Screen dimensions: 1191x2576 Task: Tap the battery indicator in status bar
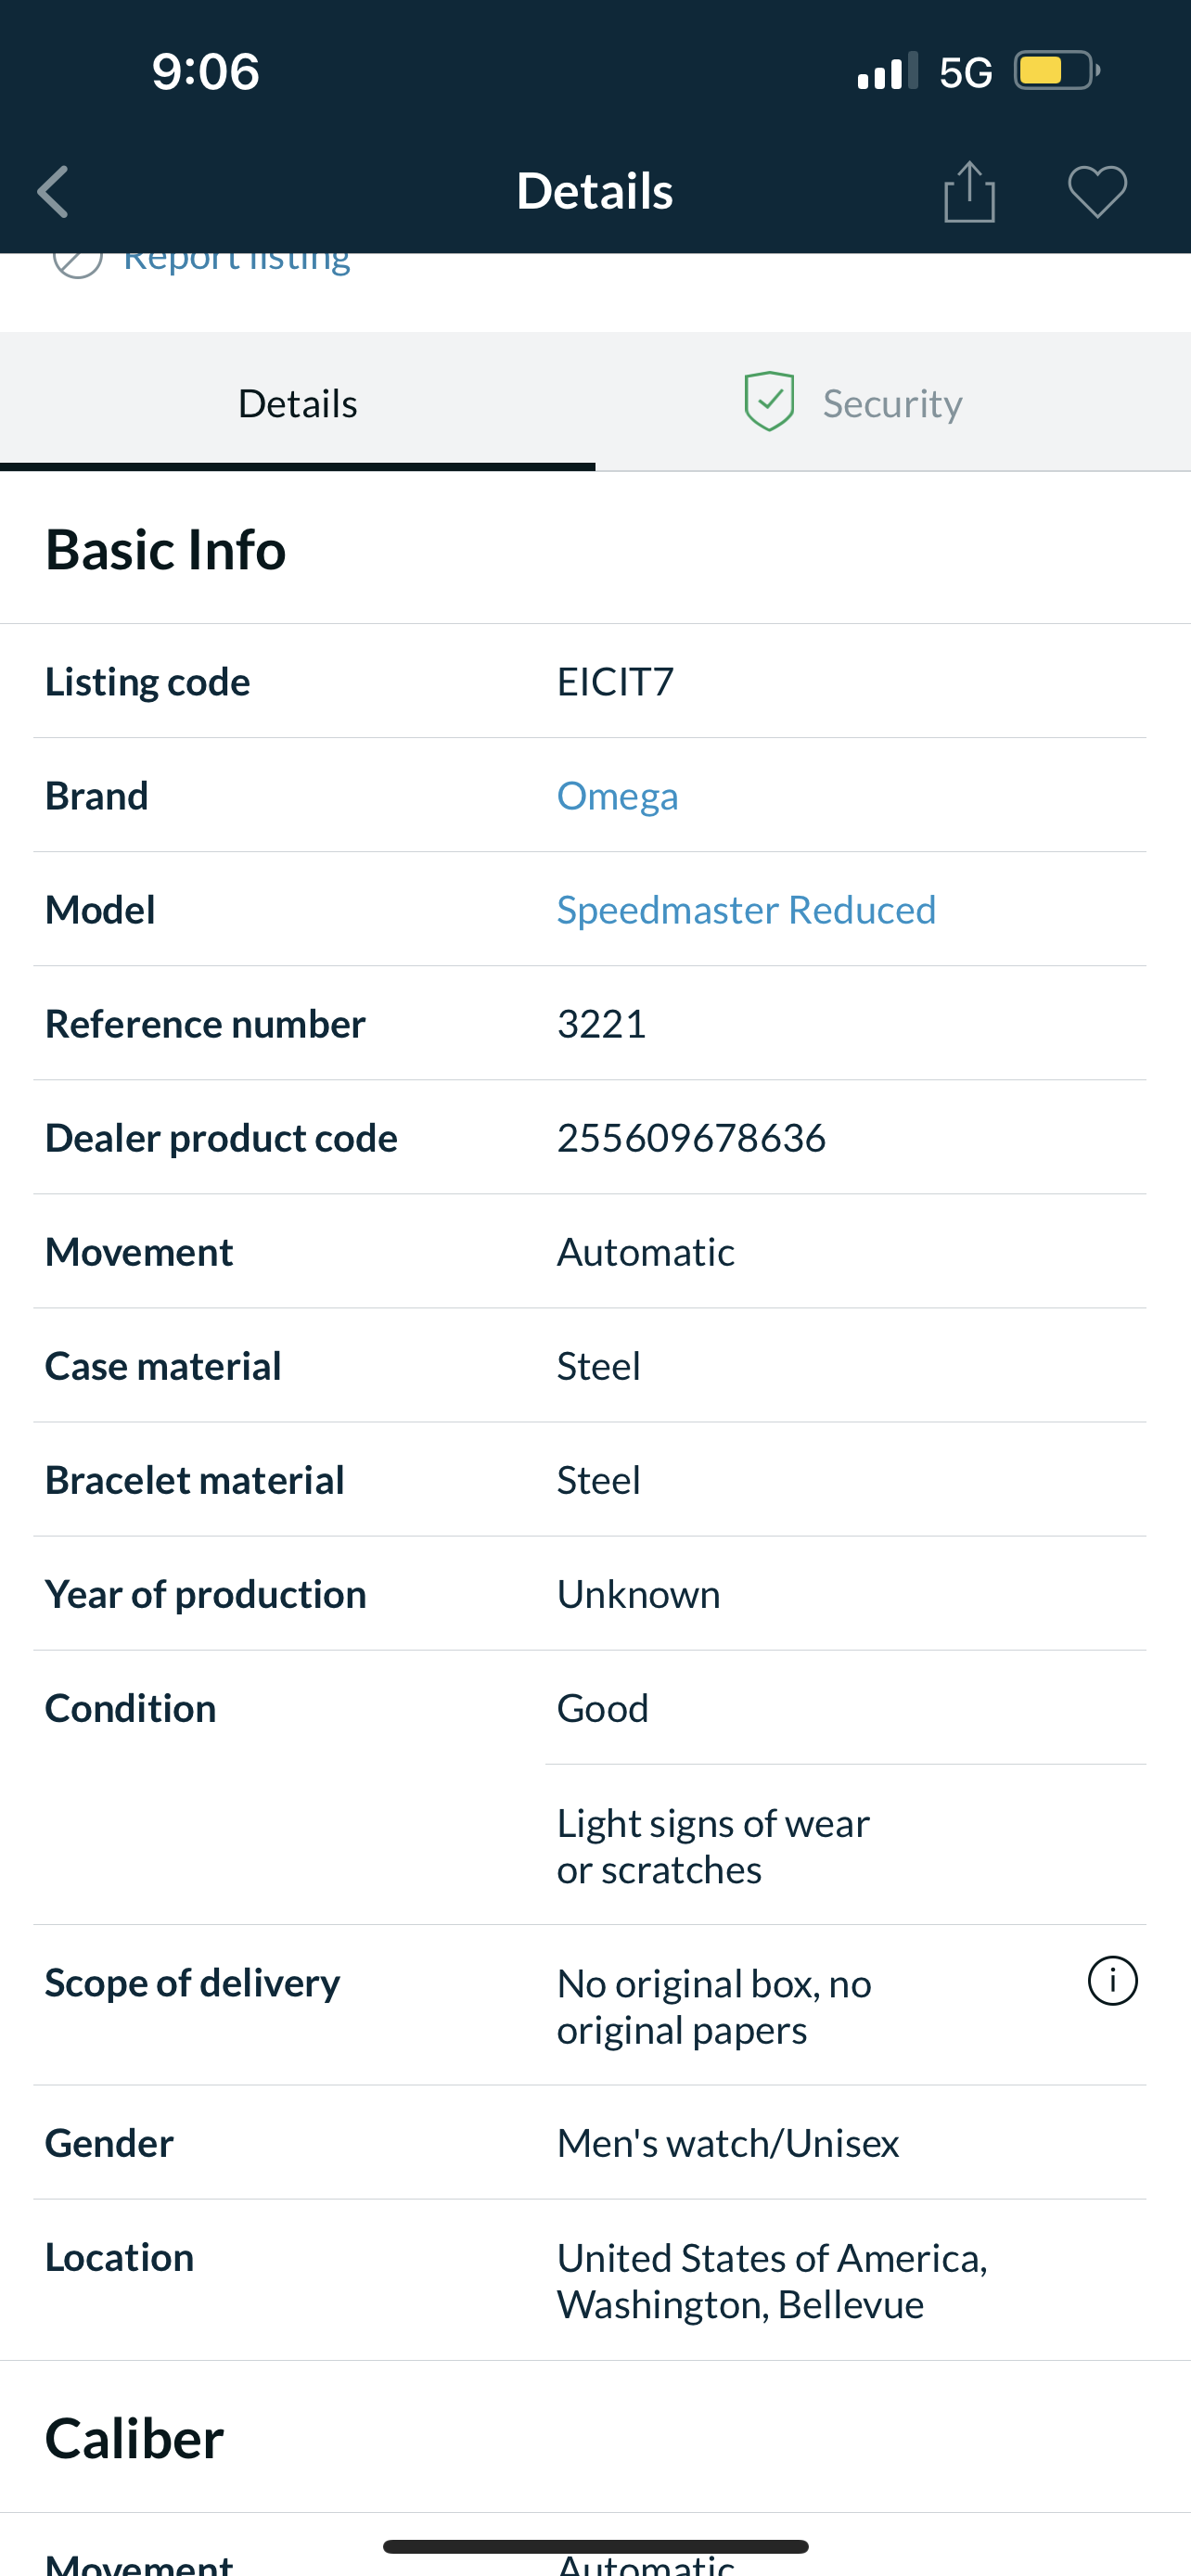coord(1056,71)
